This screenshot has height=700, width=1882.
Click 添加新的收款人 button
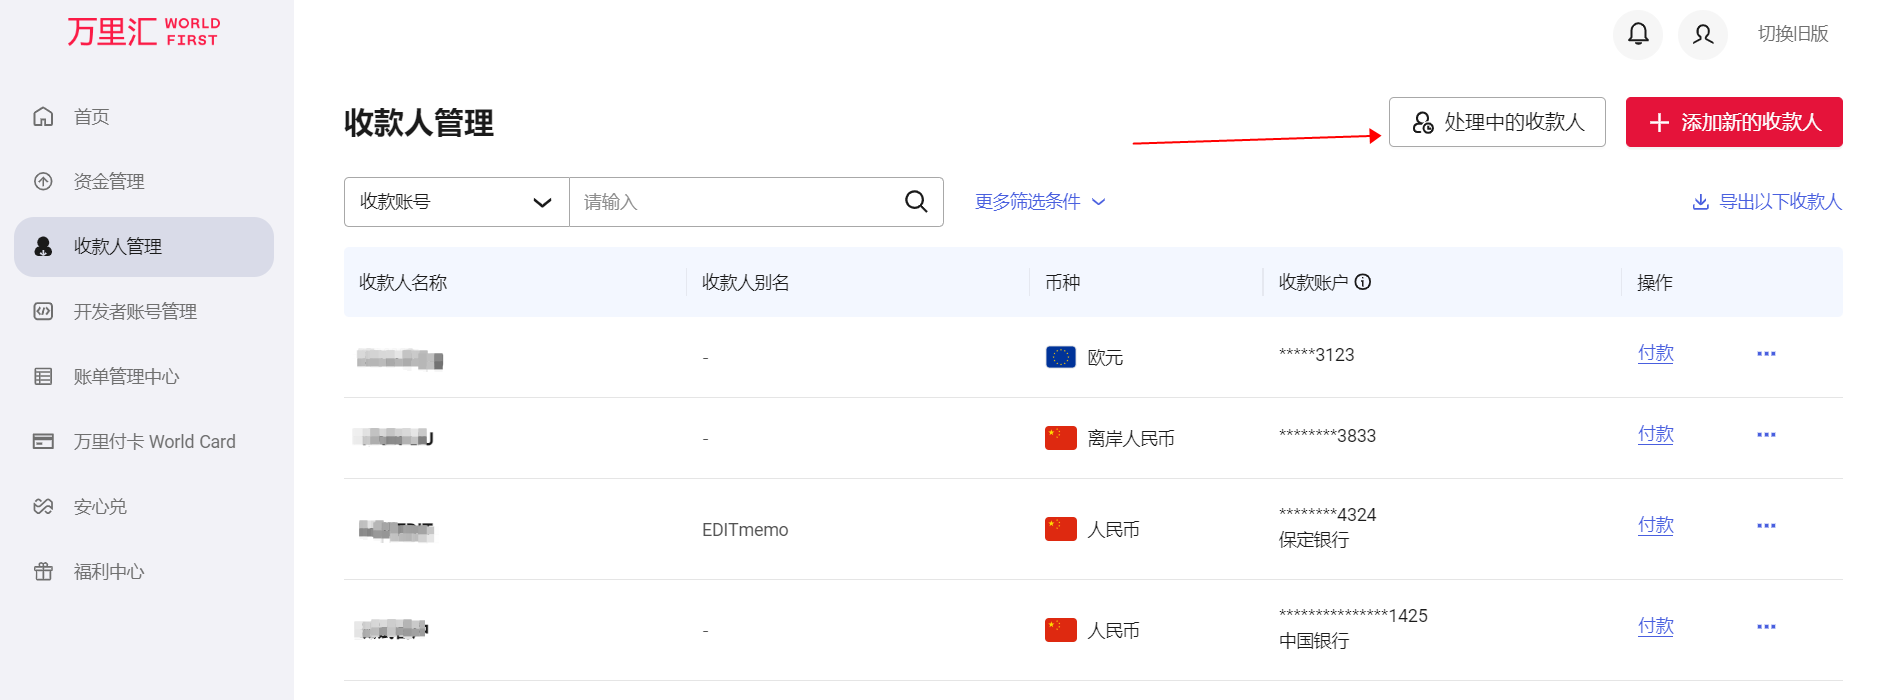coord(1733,122)
